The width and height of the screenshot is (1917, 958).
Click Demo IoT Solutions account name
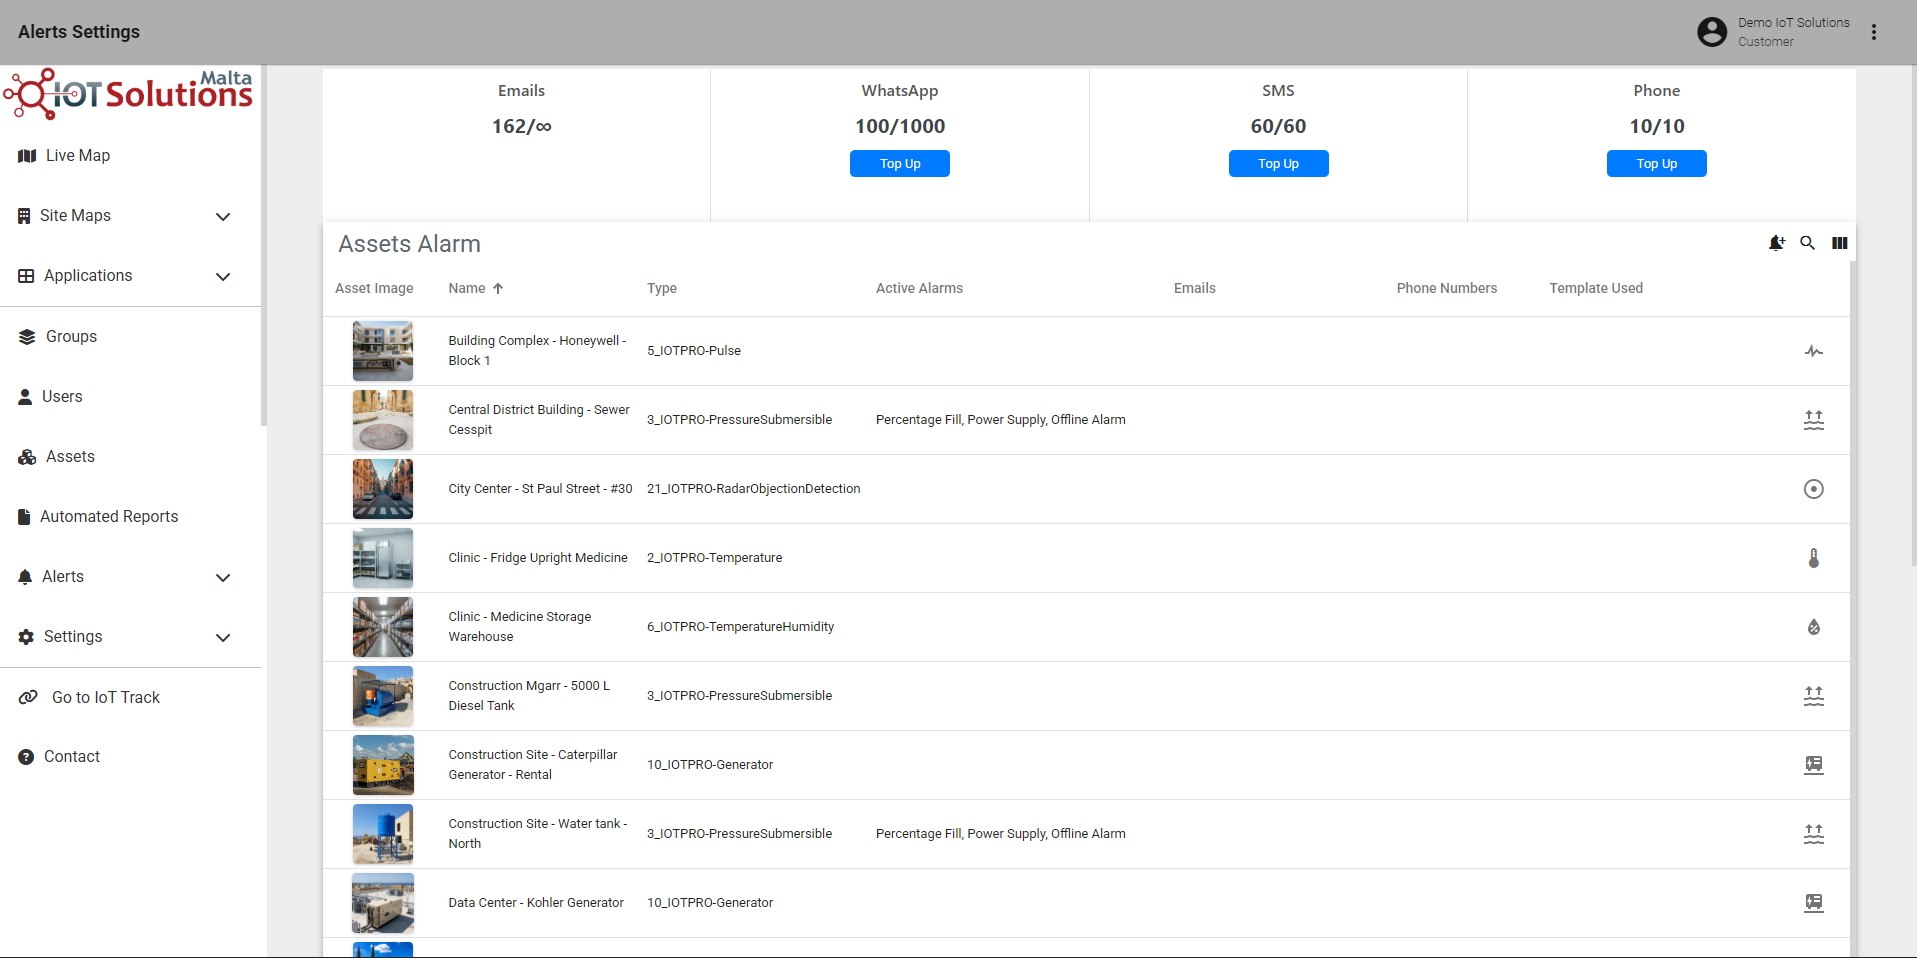pos(1793,23)
